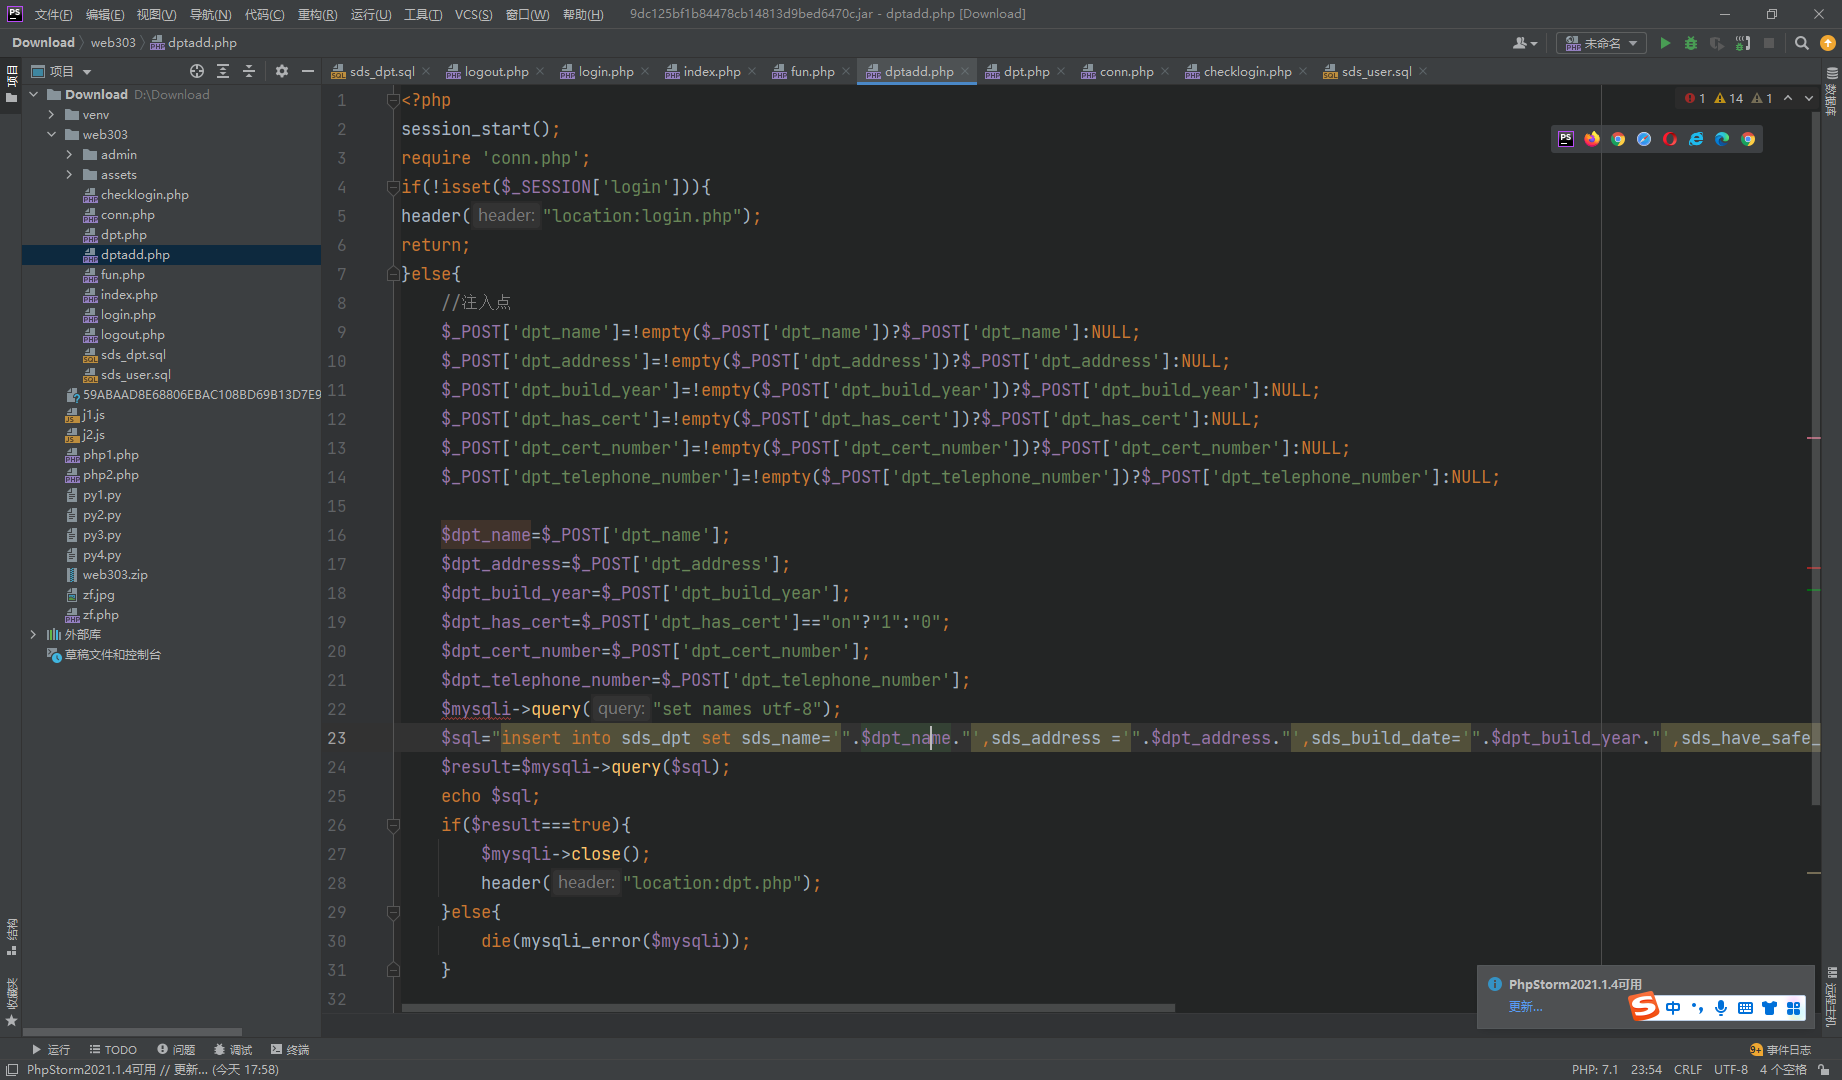Open built-in preview PhpStorm icon
This screenshot has height=1080, width=1842.
pos(1566,139)
